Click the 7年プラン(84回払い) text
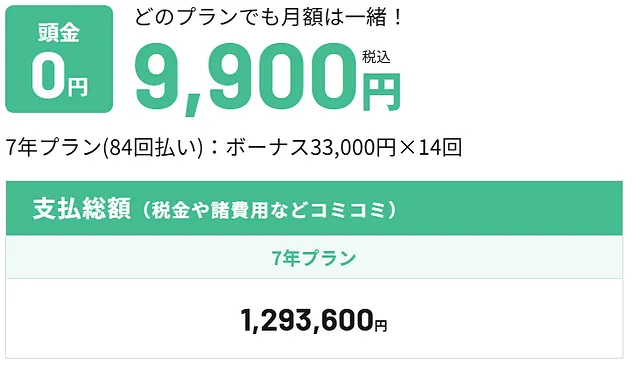This screenshot has height=370, width=640. coord(104,147)
